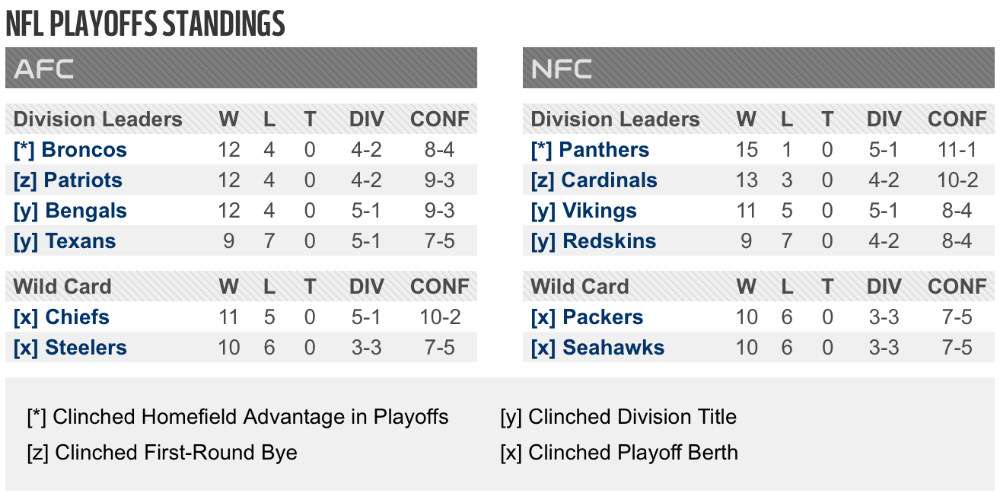Select the Bengals team link
The height and width of the screenshot is (493, 1000).
(x=70, y=211)
